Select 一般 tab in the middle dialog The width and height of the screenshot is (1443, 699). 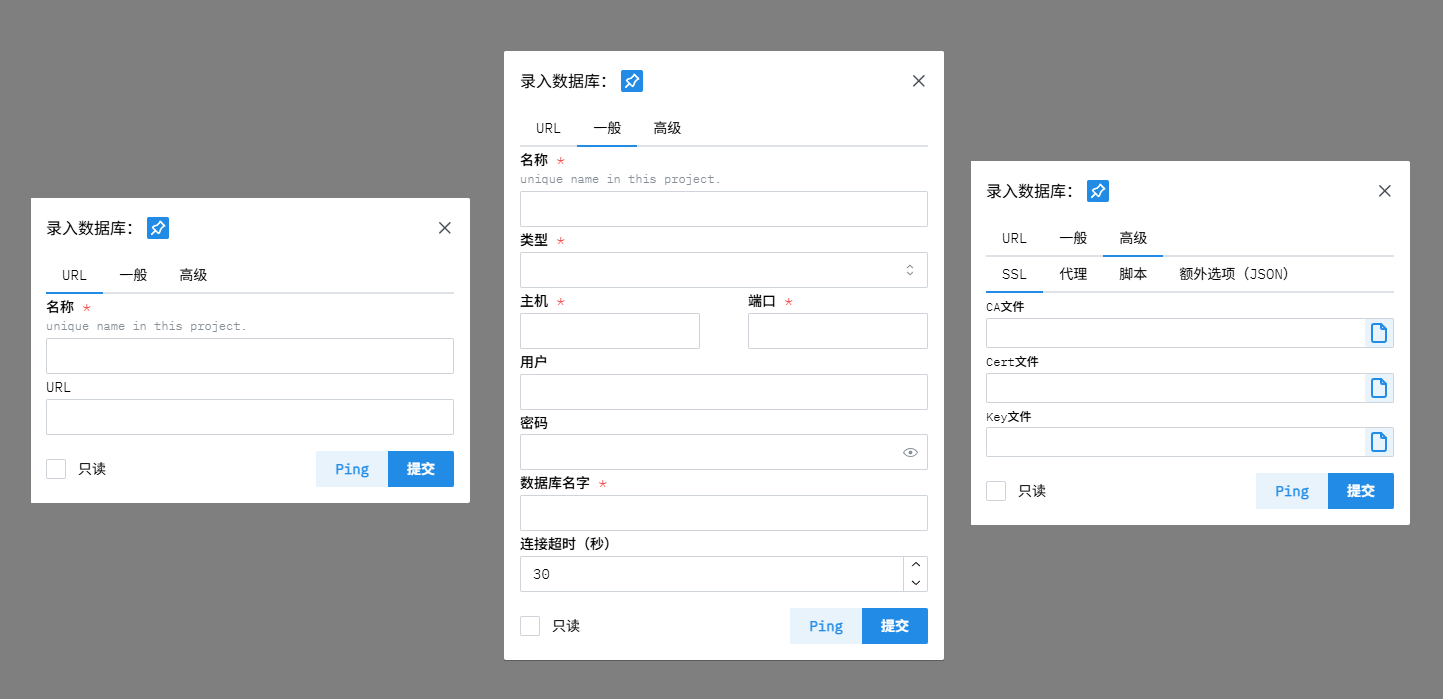click(607, 128)
